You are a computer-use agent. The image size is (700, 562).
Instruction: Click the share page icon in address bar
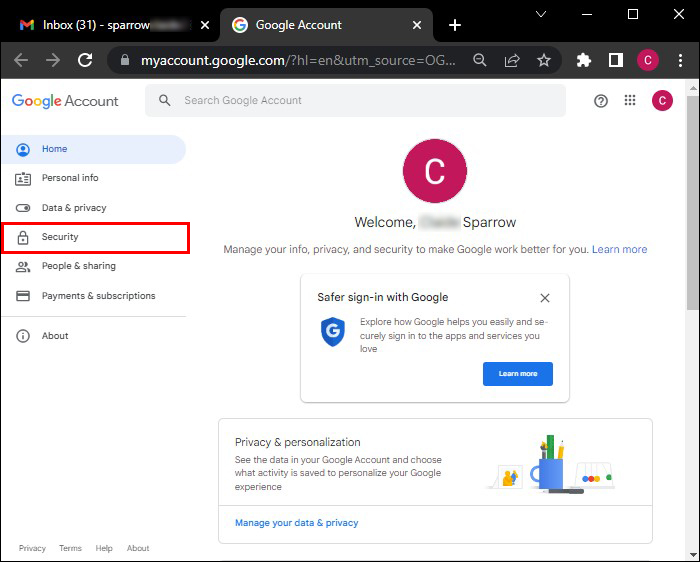[512, 60]
